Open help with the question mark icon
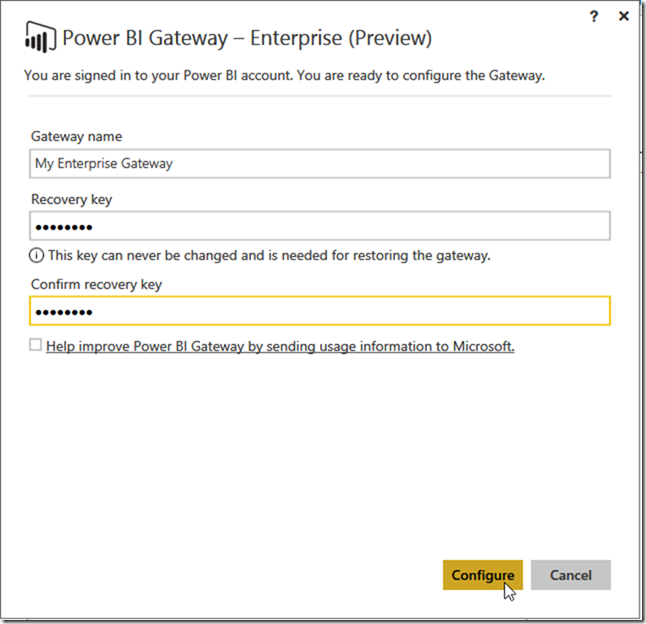646x624 pixels. (x=594, y=16)
